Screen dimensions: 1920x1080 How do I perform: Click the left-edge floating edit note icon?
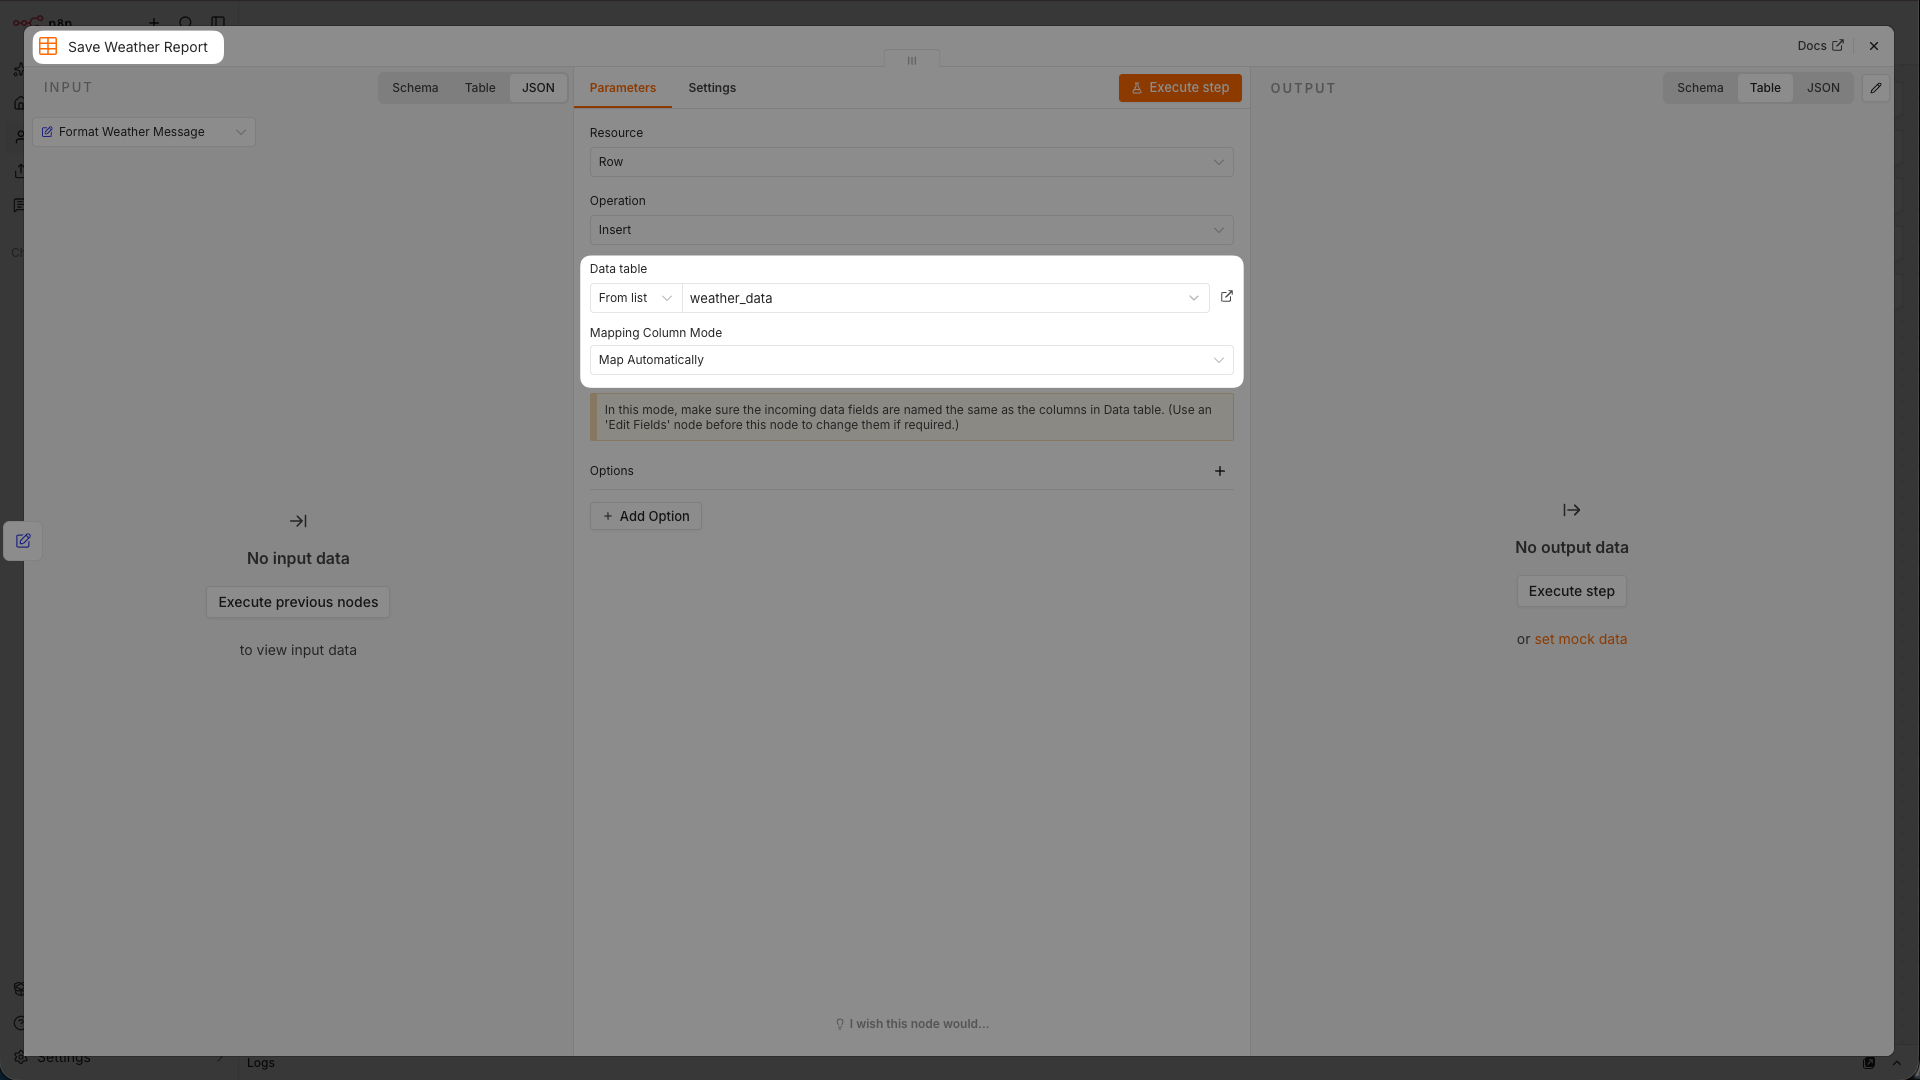[x=23, y=541]
